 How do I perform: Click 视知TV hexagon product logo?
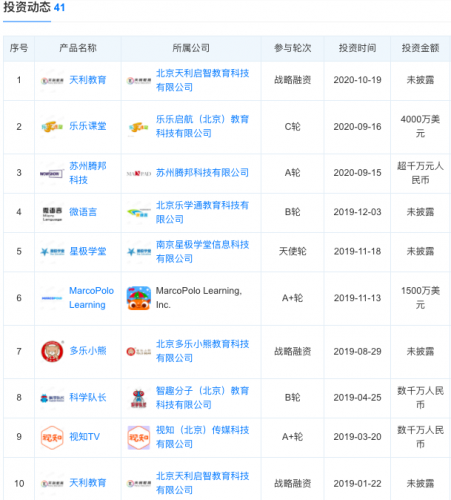click(52, 438)
